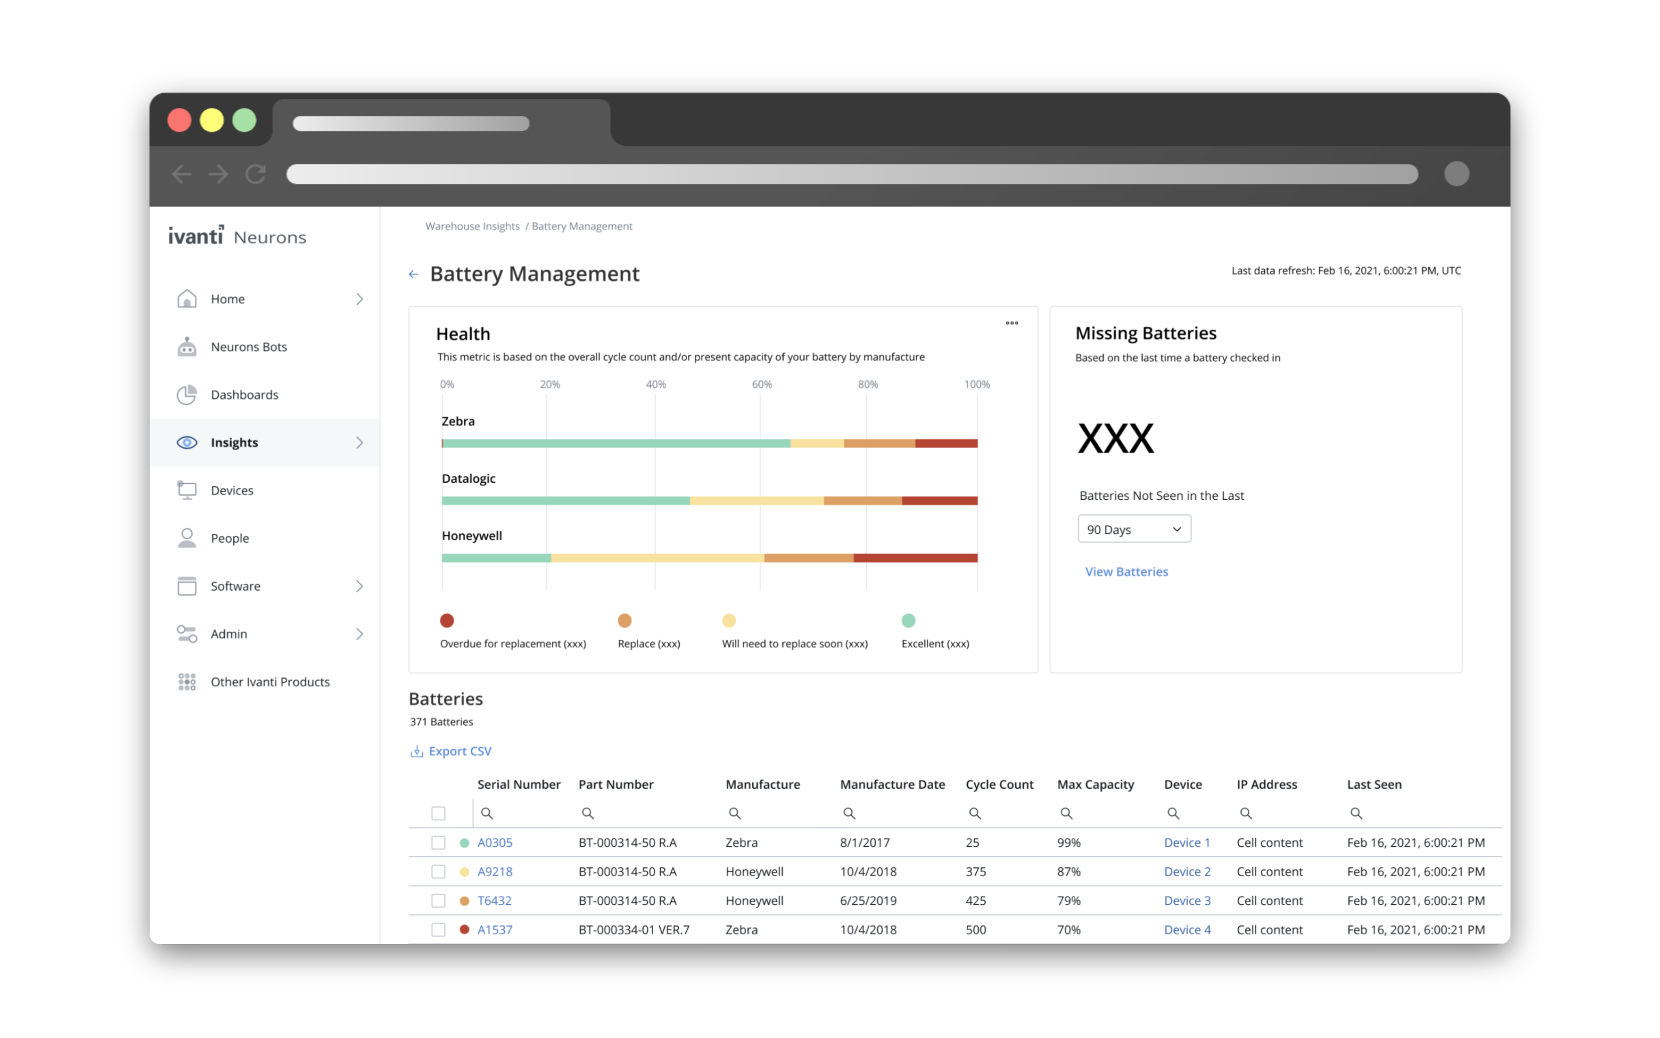Click the Manufacture Date column header

pos(892,785)
